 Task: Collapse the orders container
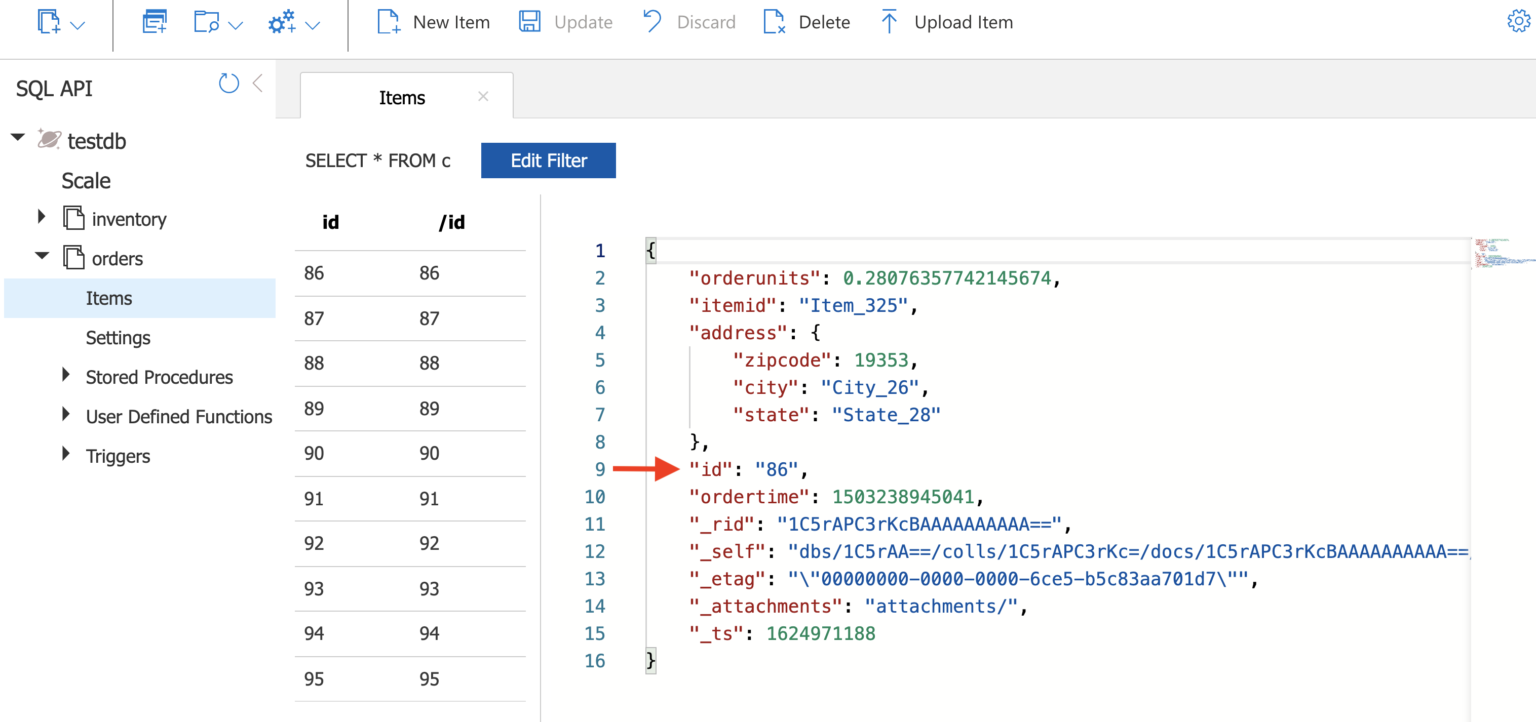tap(41, 257)
